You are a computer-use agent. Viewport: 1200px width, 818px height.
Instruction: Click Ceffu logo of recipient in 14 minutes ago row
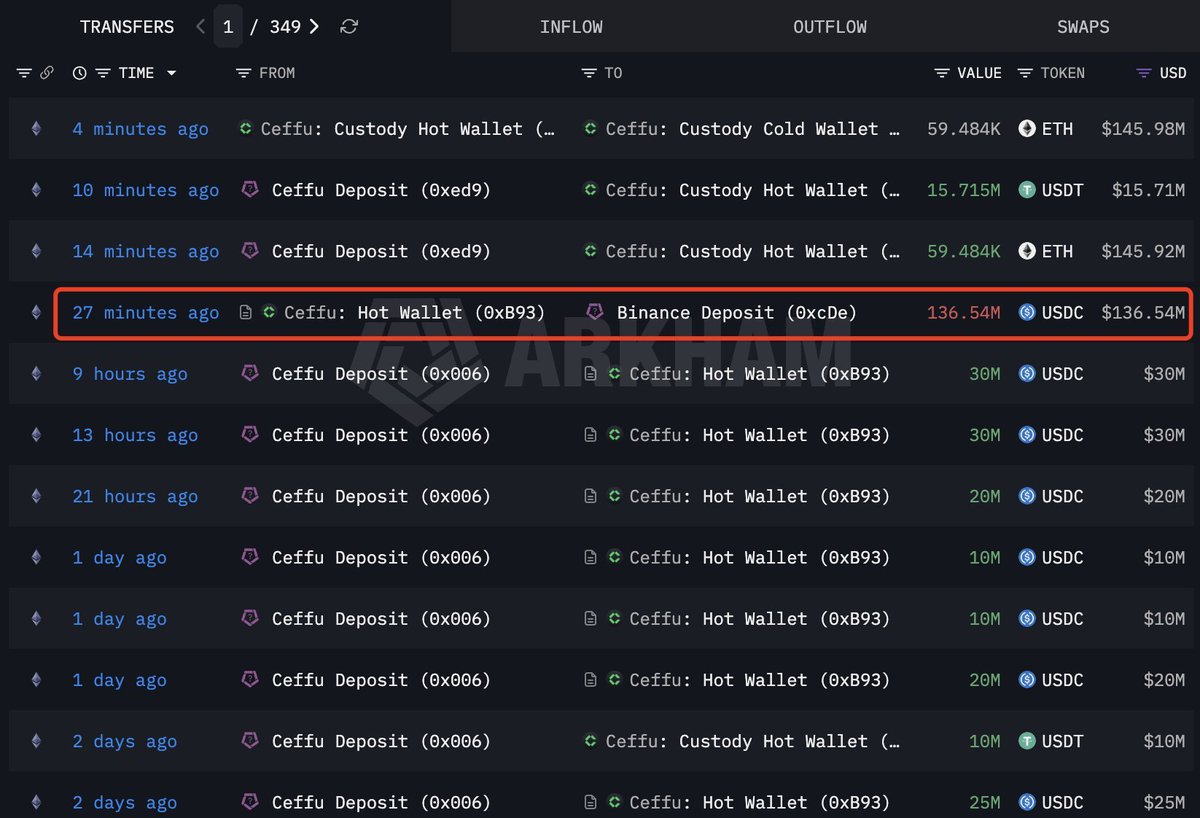point(591,250)
